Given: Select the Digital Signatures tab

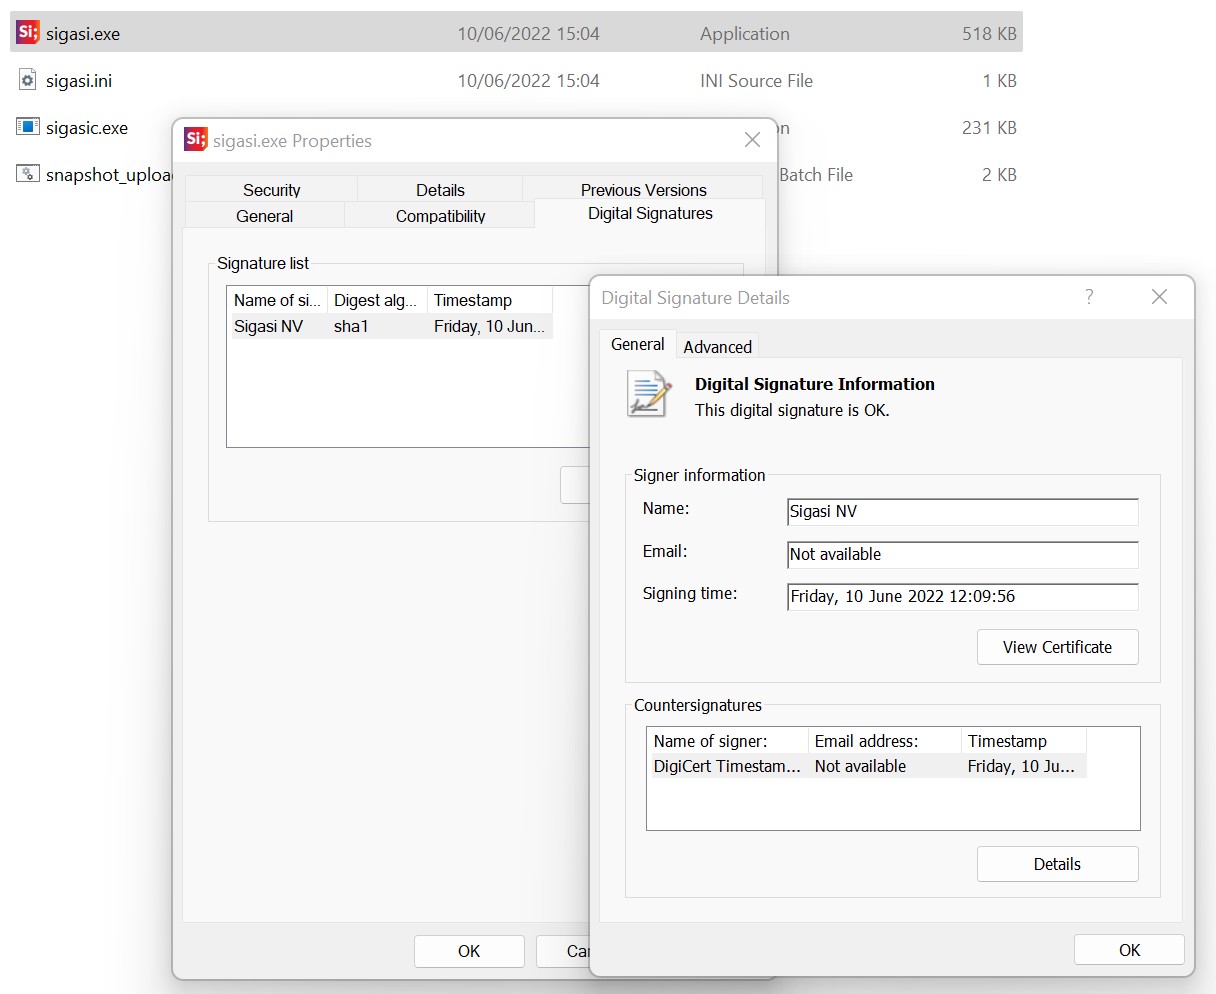Looking at the screenshot, I should click(x=650, y=213).
